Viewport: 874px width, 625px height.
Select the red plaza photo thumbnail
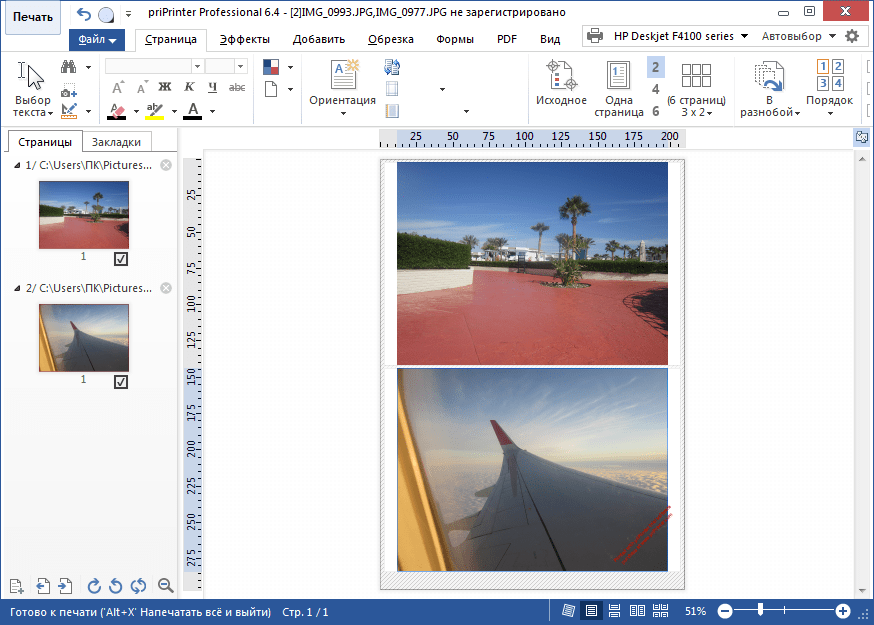(84, 215)
